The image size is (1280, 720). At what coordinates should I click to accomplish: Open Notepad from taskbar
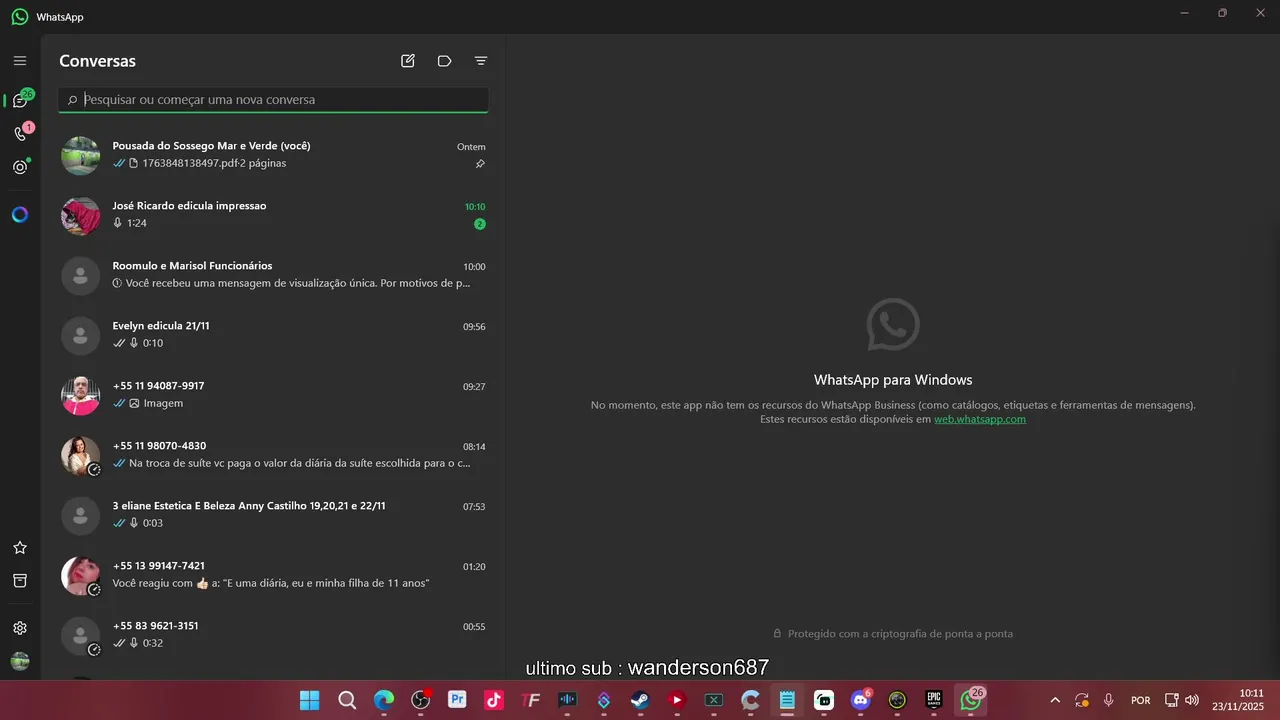(787, 700)
